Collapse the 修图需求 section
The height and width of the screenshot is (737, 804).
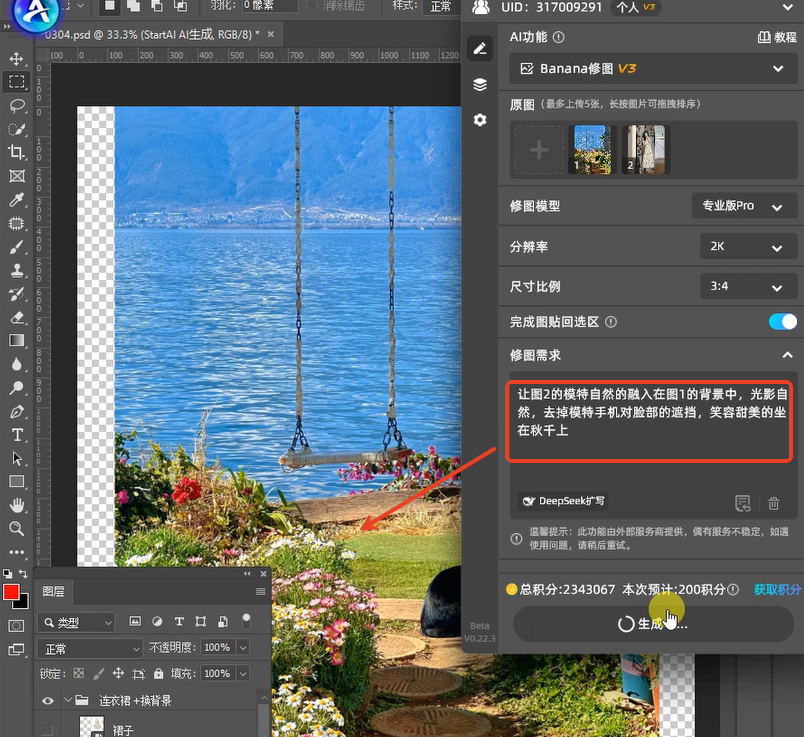tap(787, 355)
